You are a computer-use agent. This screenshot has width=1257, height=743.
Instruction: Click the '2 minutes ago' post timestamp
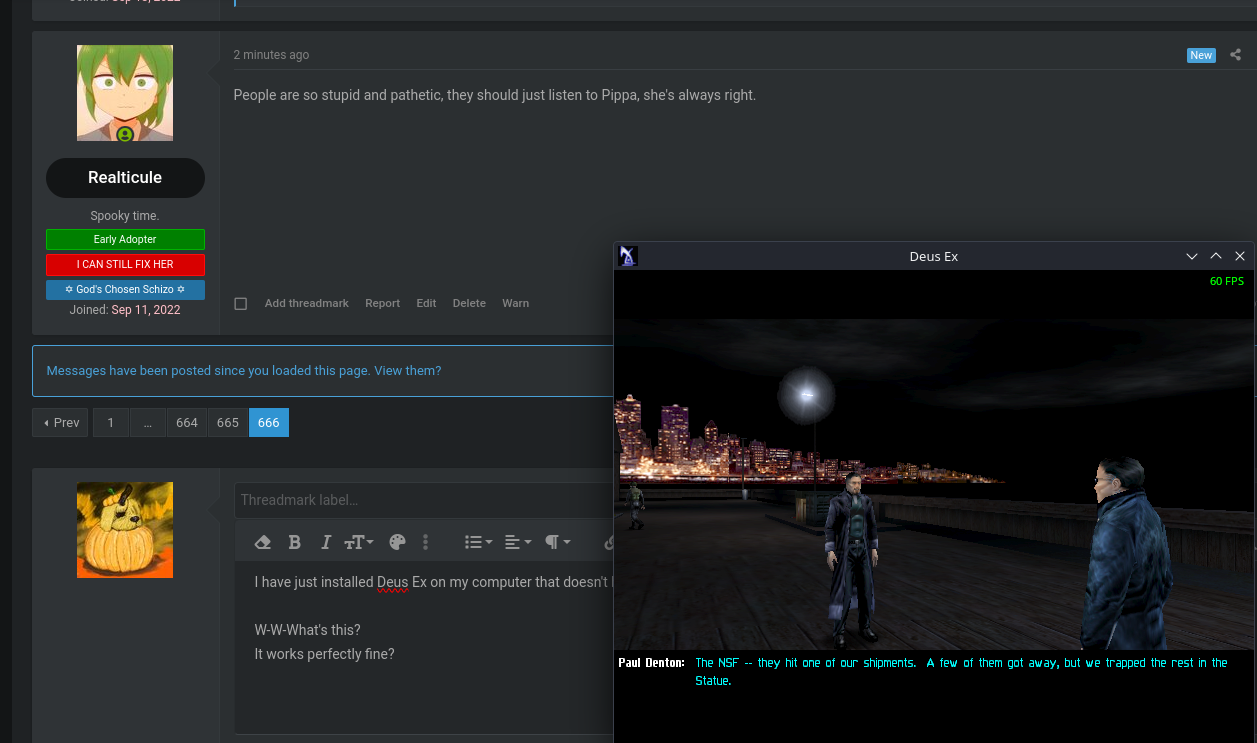tap(271, 55)
